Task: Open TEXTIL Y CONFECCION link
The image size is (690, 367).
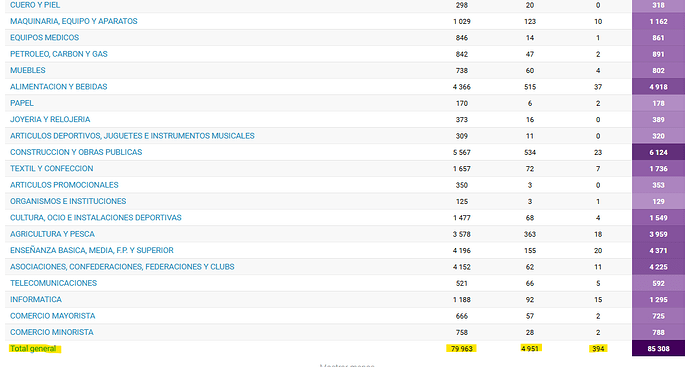Action: [51, 169]
